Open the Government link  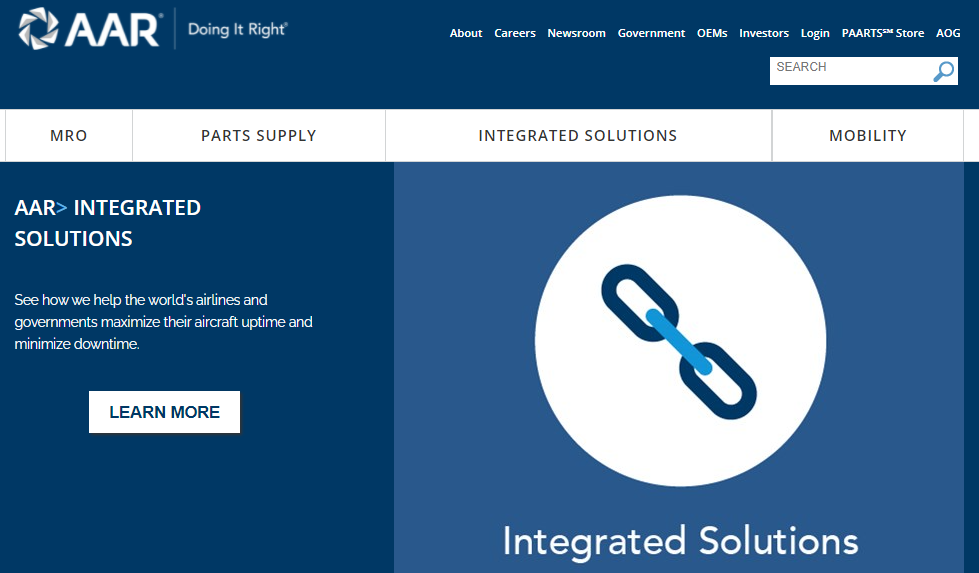click(651, 33)
